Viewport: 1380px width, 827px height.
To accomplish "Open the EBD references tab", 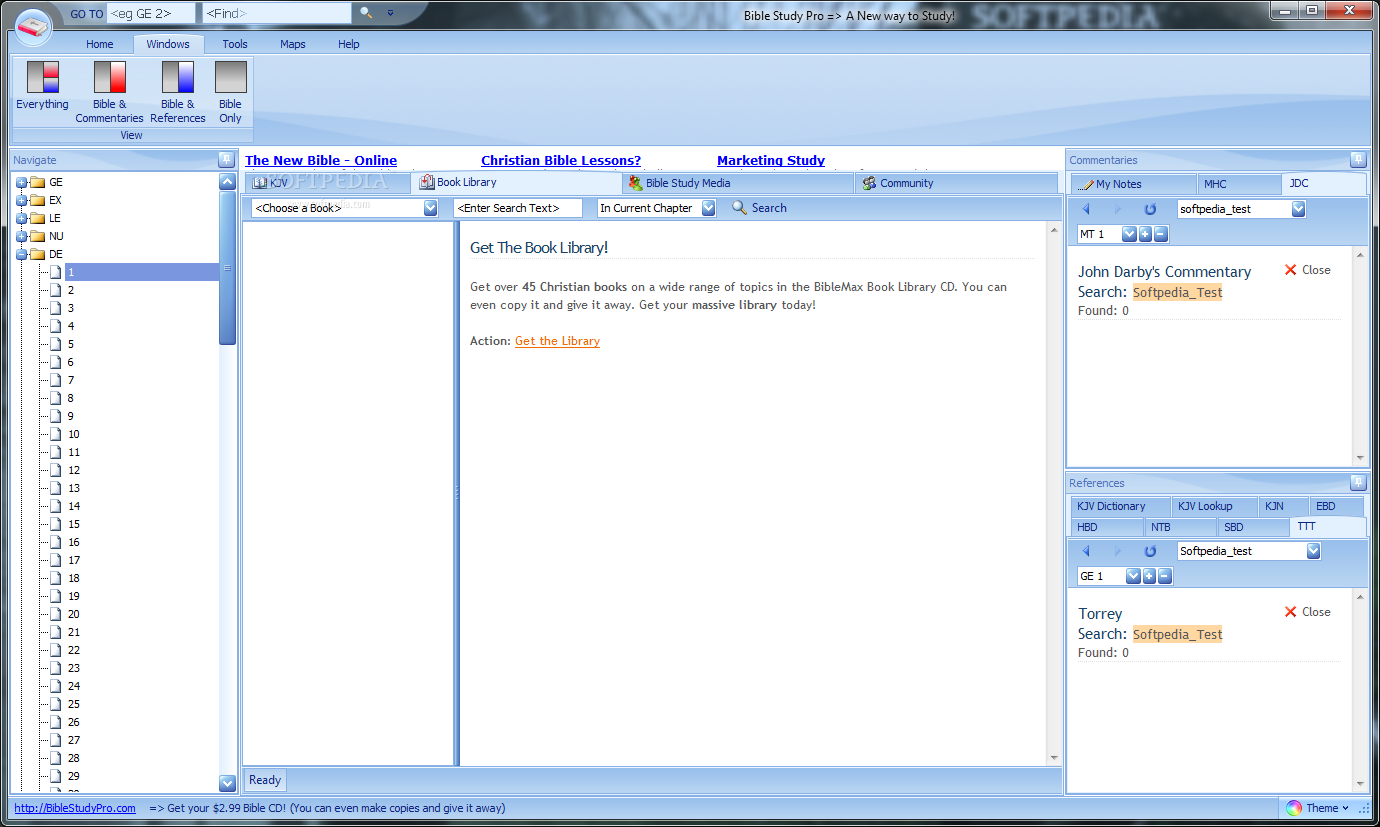I will pos(1335,506).
